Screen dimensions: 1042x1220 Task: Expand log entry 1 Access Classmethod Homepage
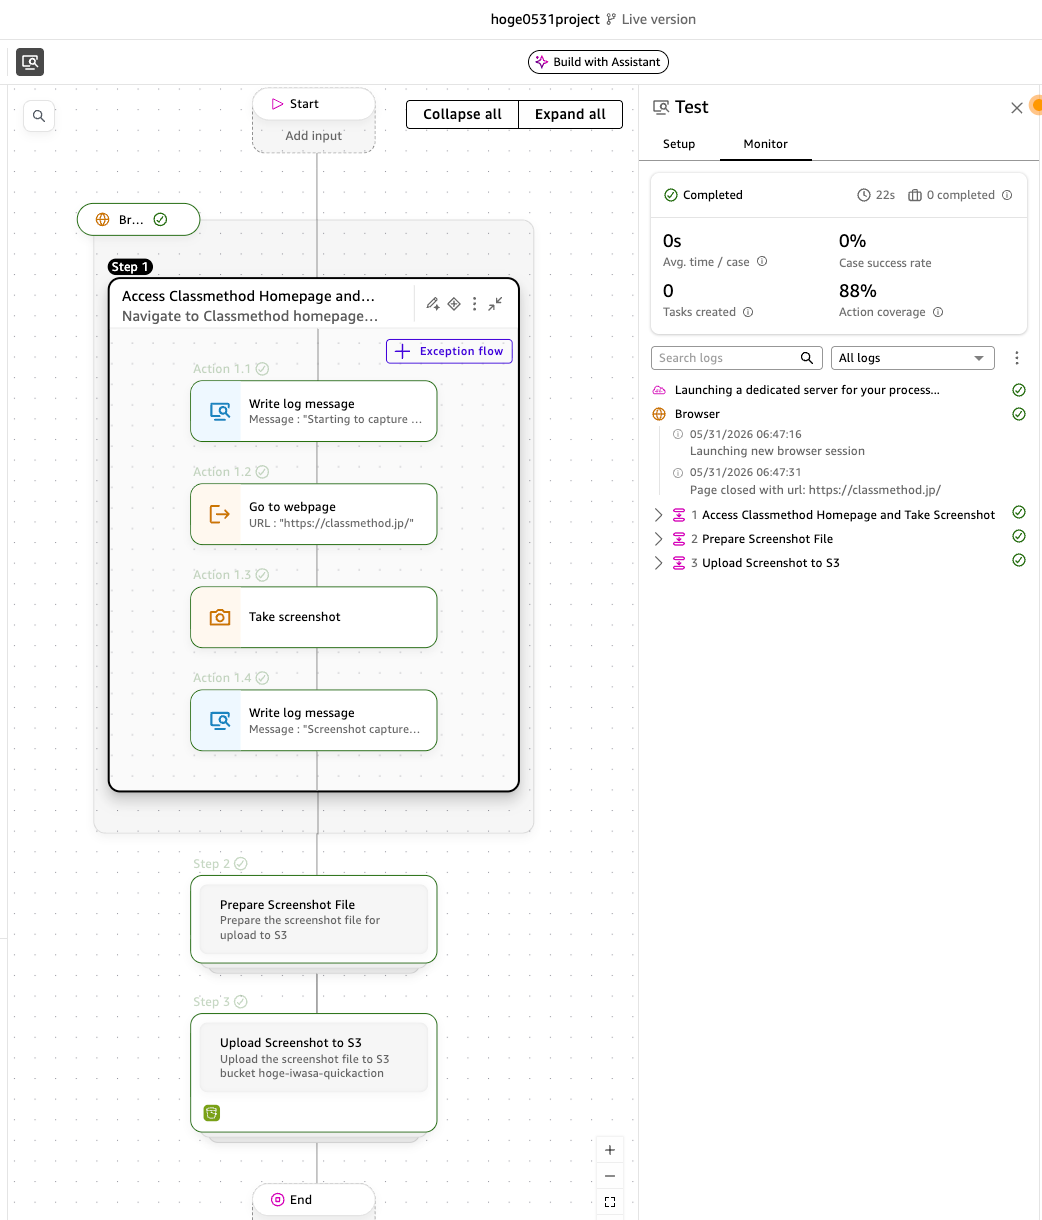click(x=659, y=515)
